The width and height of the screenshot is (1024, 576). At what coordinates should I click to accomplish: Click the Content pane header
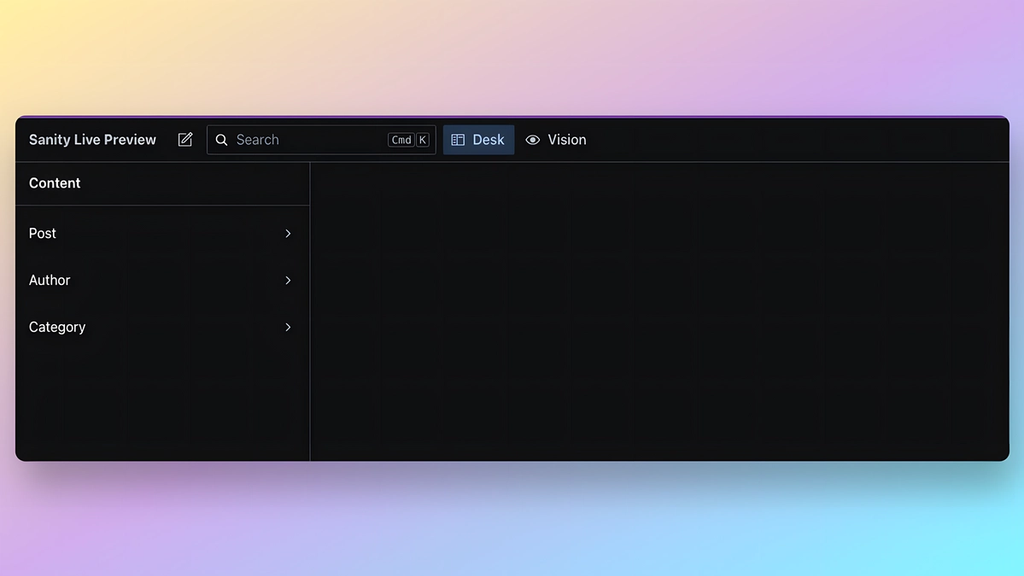coord(55,184)
